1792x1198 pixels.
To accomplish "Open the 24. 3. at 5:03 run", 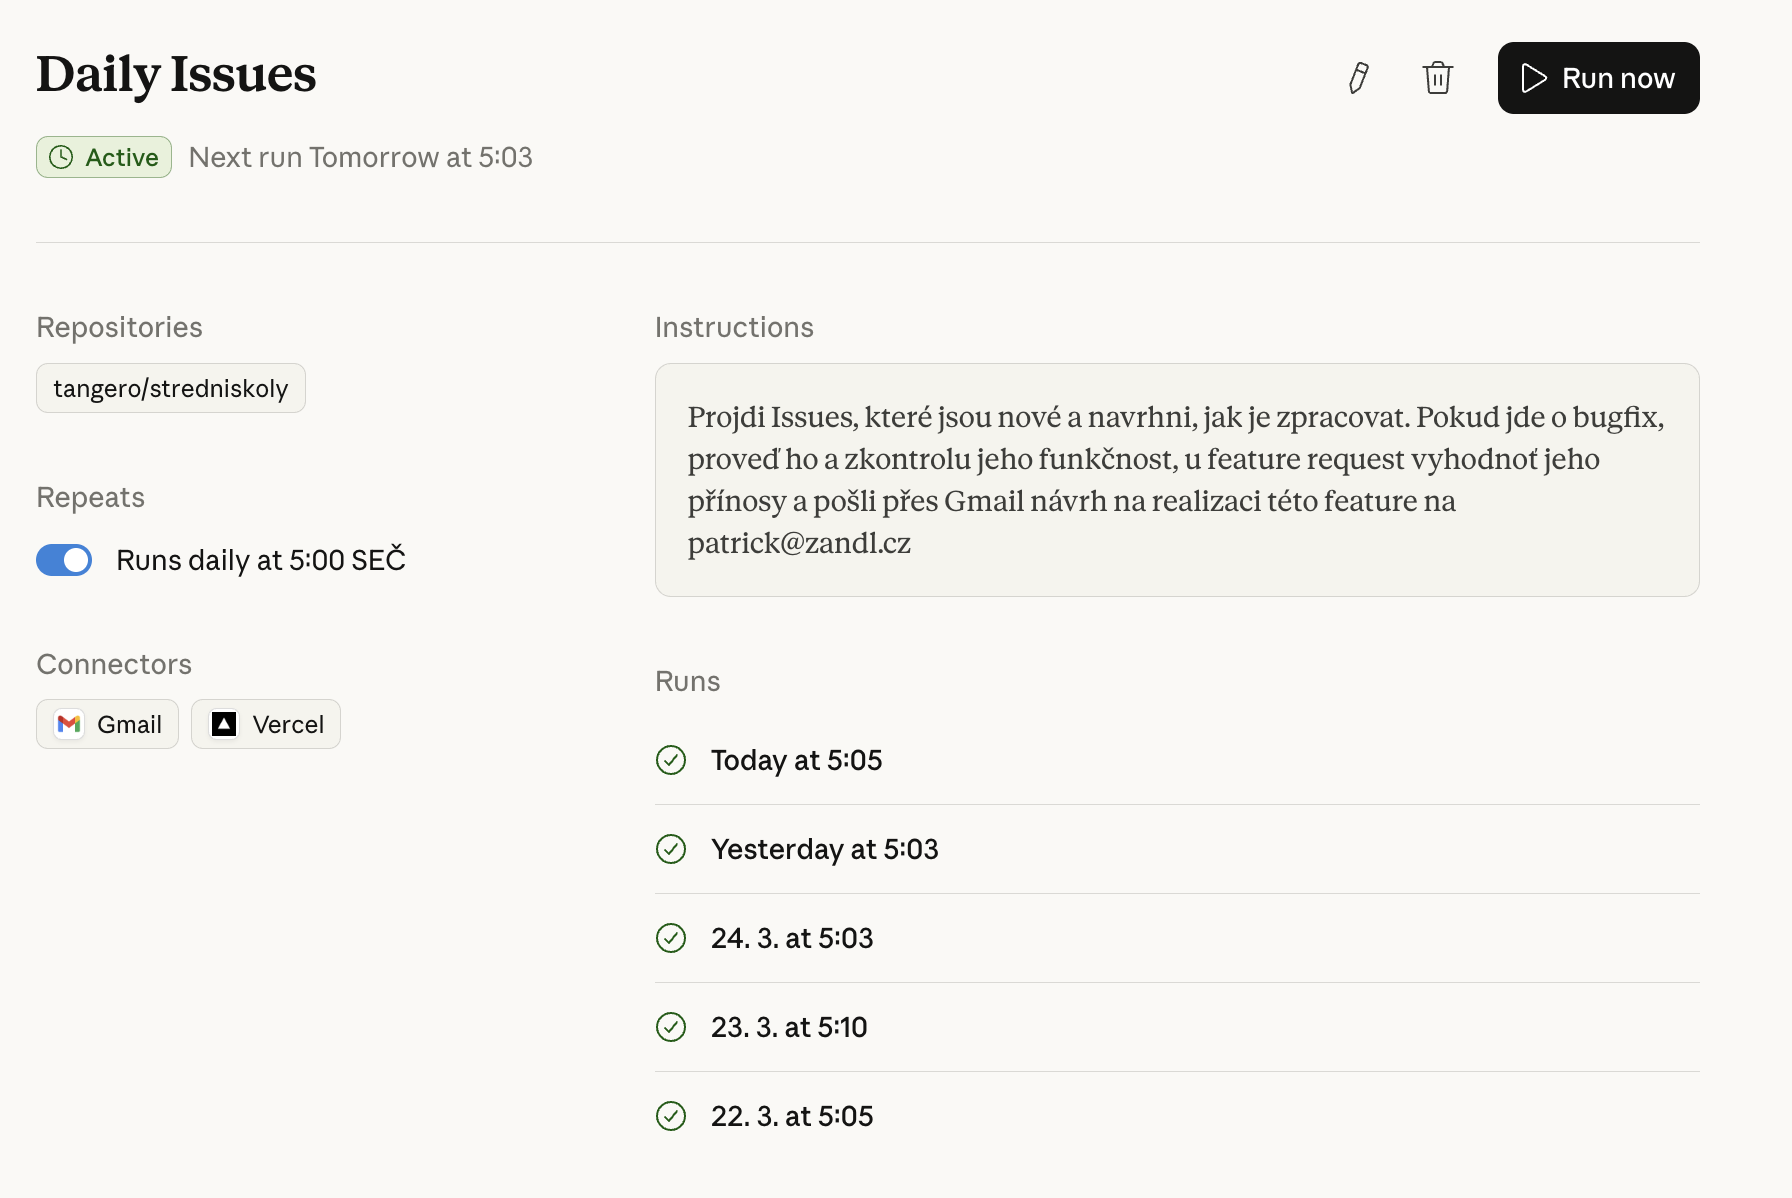I will tap(792, 938).
